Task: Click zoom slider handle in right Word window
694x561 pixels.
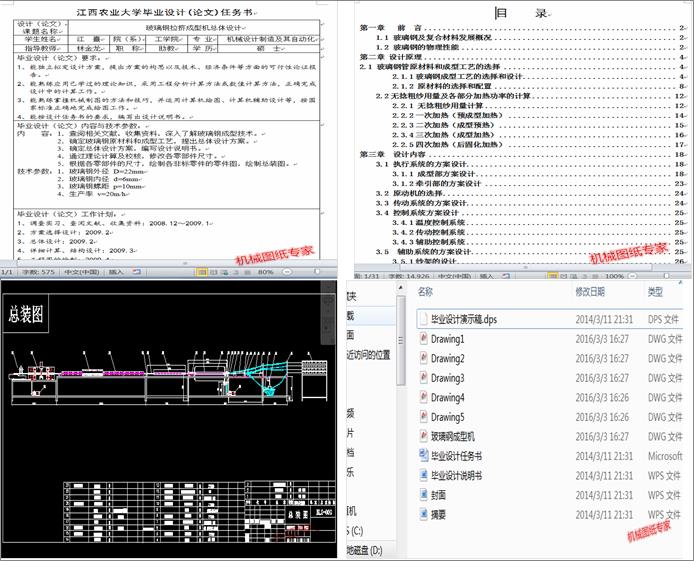Action: point(667,276)
